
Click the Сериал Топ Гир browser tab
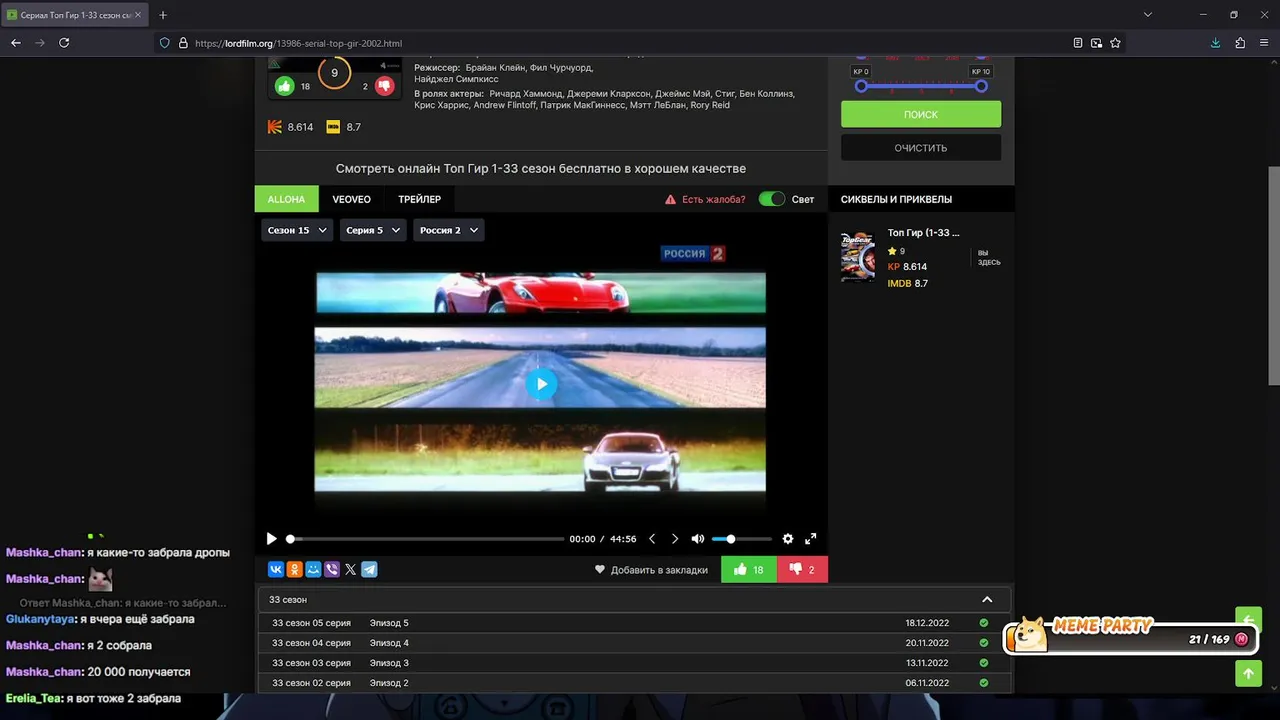pyautogui.click(x=75, y=15)
